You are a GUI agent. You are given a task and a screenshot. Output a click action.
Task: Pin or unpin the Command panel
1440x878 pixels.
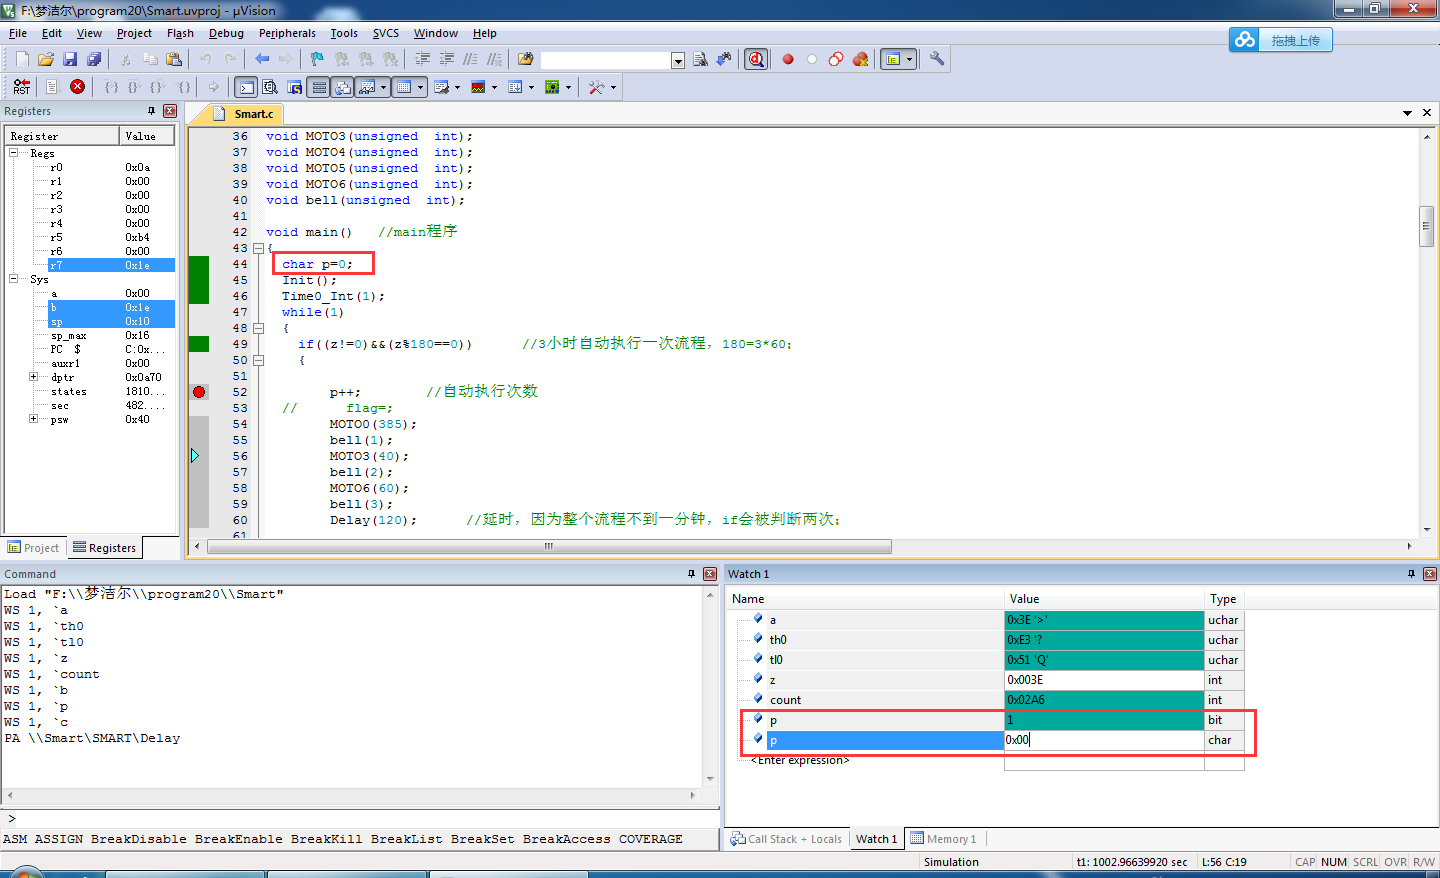point(691,574)
